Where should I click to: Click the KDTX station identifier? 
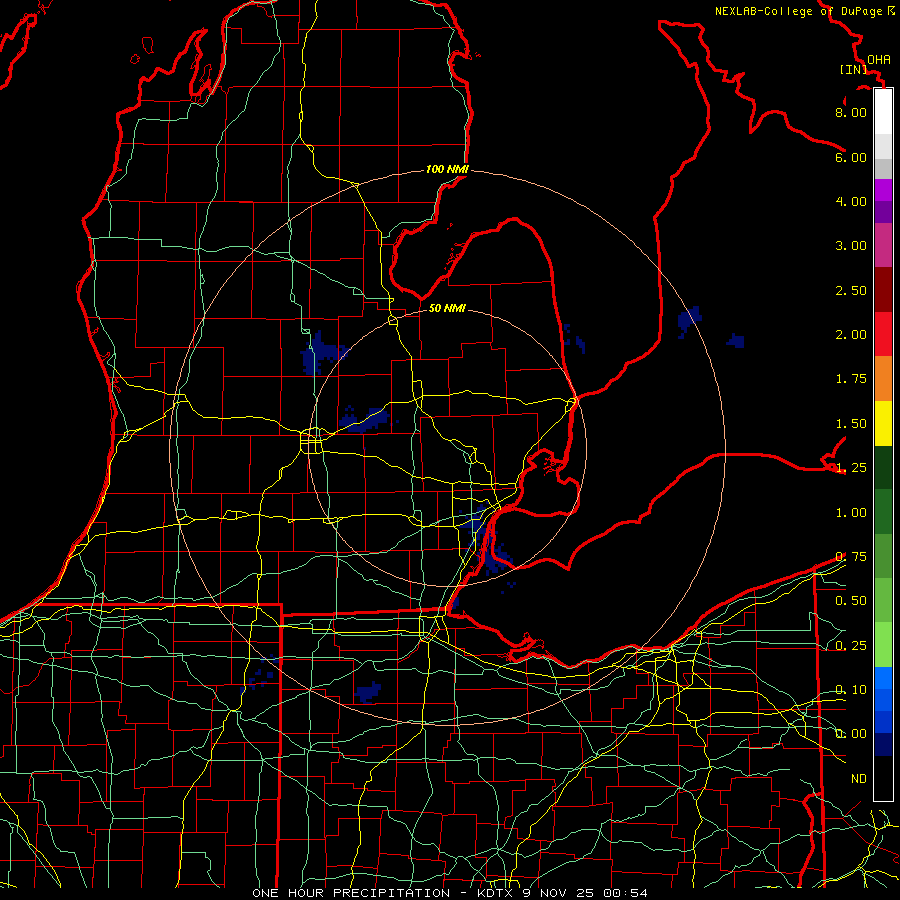click(x=496, y=893)
